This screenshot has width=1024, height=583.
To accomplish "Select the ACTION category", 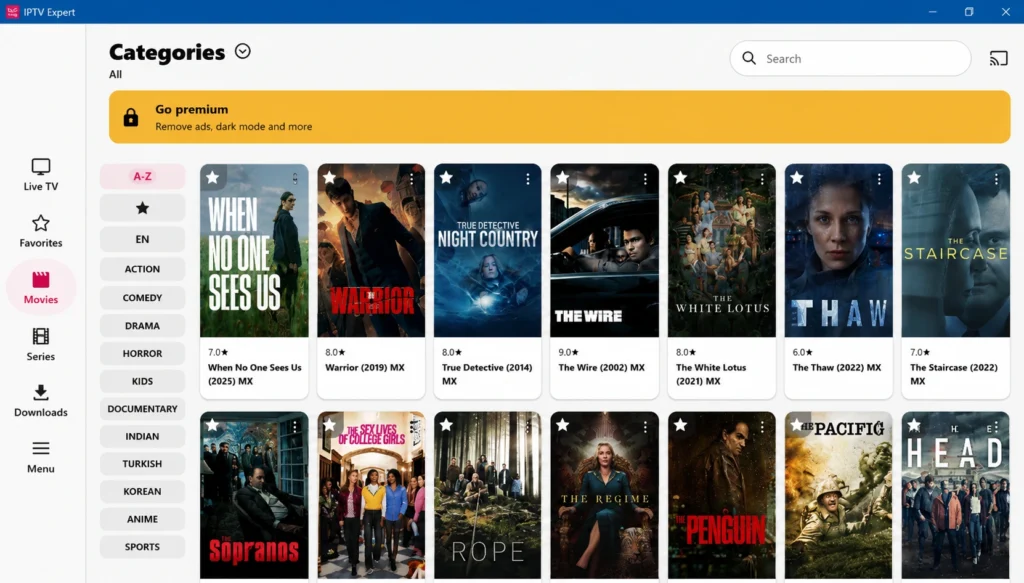I will (142, 269).
